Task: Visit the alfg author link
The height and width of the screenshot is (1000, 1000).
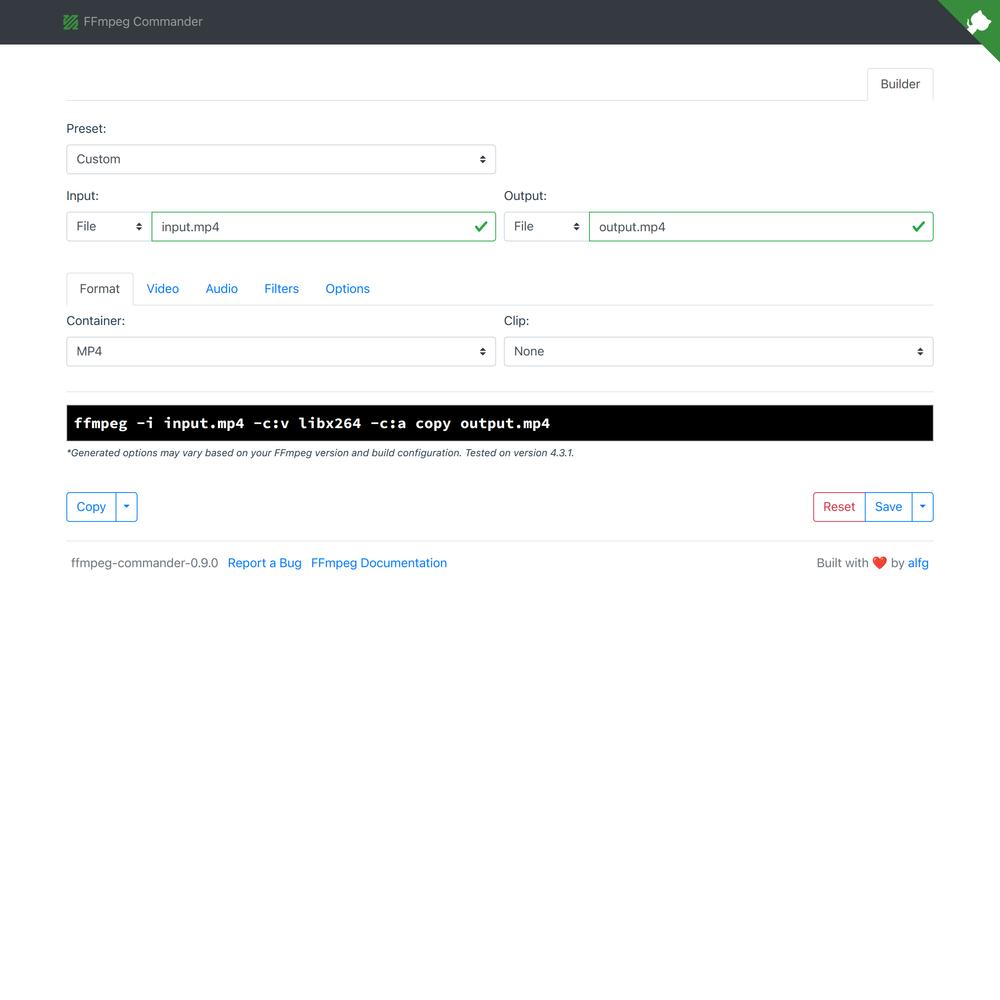Action: pyautogui.click(x=918, y=563)
